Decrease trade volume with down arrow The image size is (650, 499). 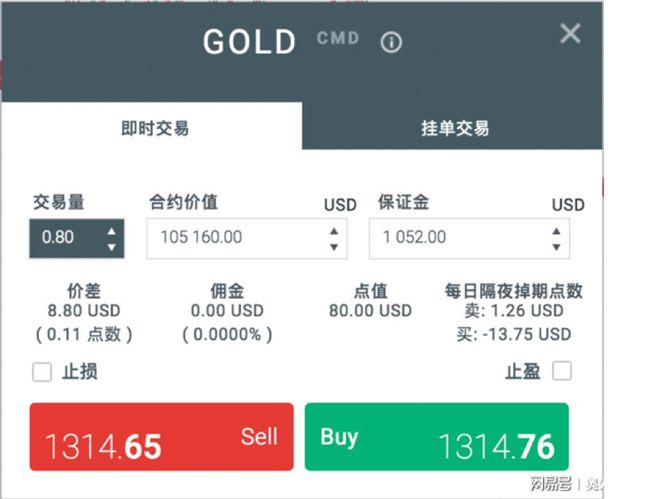(x=111, y=246)
